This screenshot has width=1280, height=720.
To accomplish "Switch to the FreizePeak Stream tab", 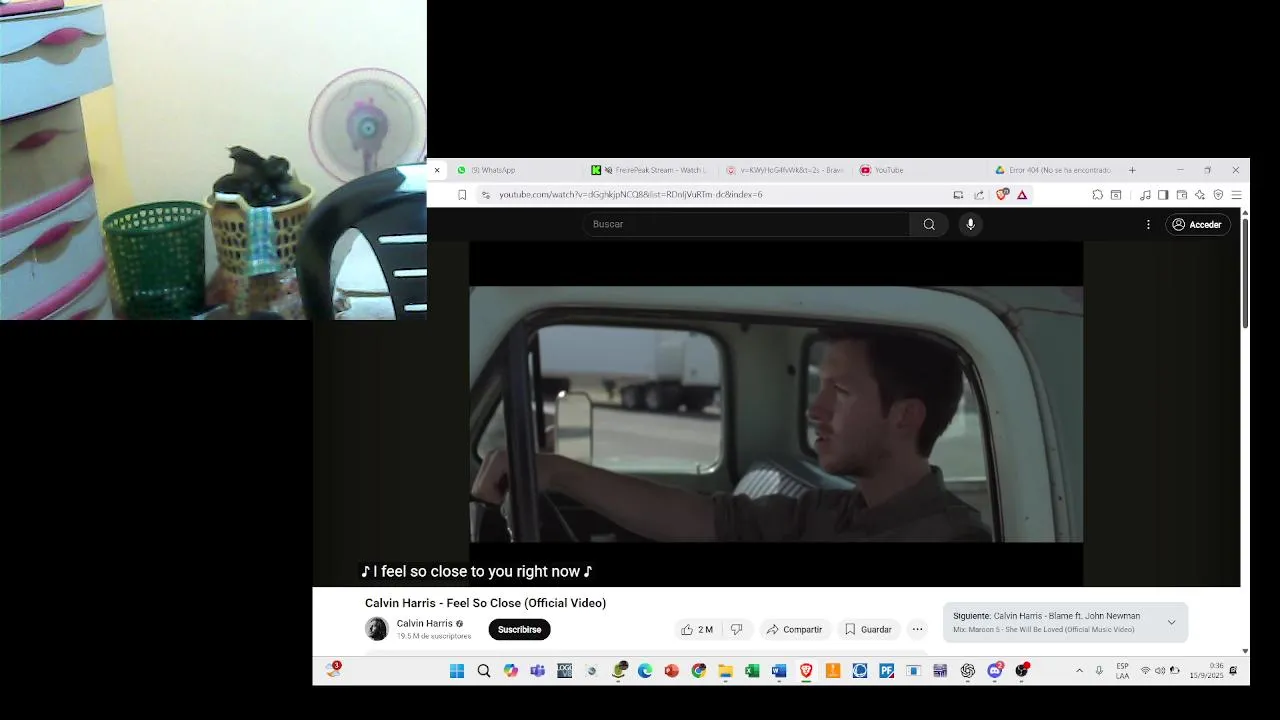I will (650, 170).
